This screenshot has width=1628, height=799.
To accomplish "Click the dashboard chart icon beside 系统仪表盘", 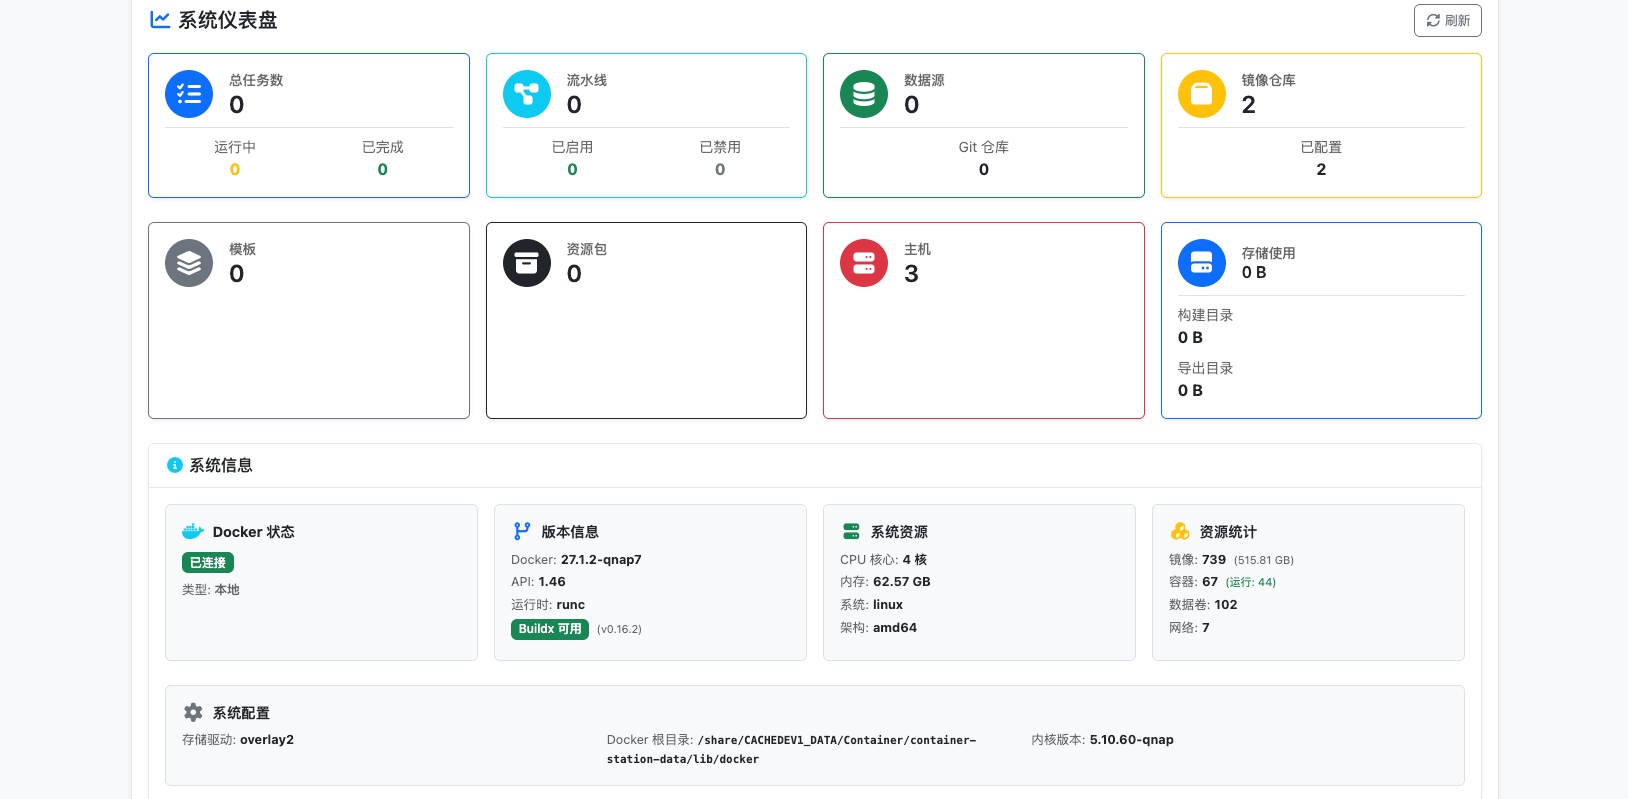I will (160, 19).
